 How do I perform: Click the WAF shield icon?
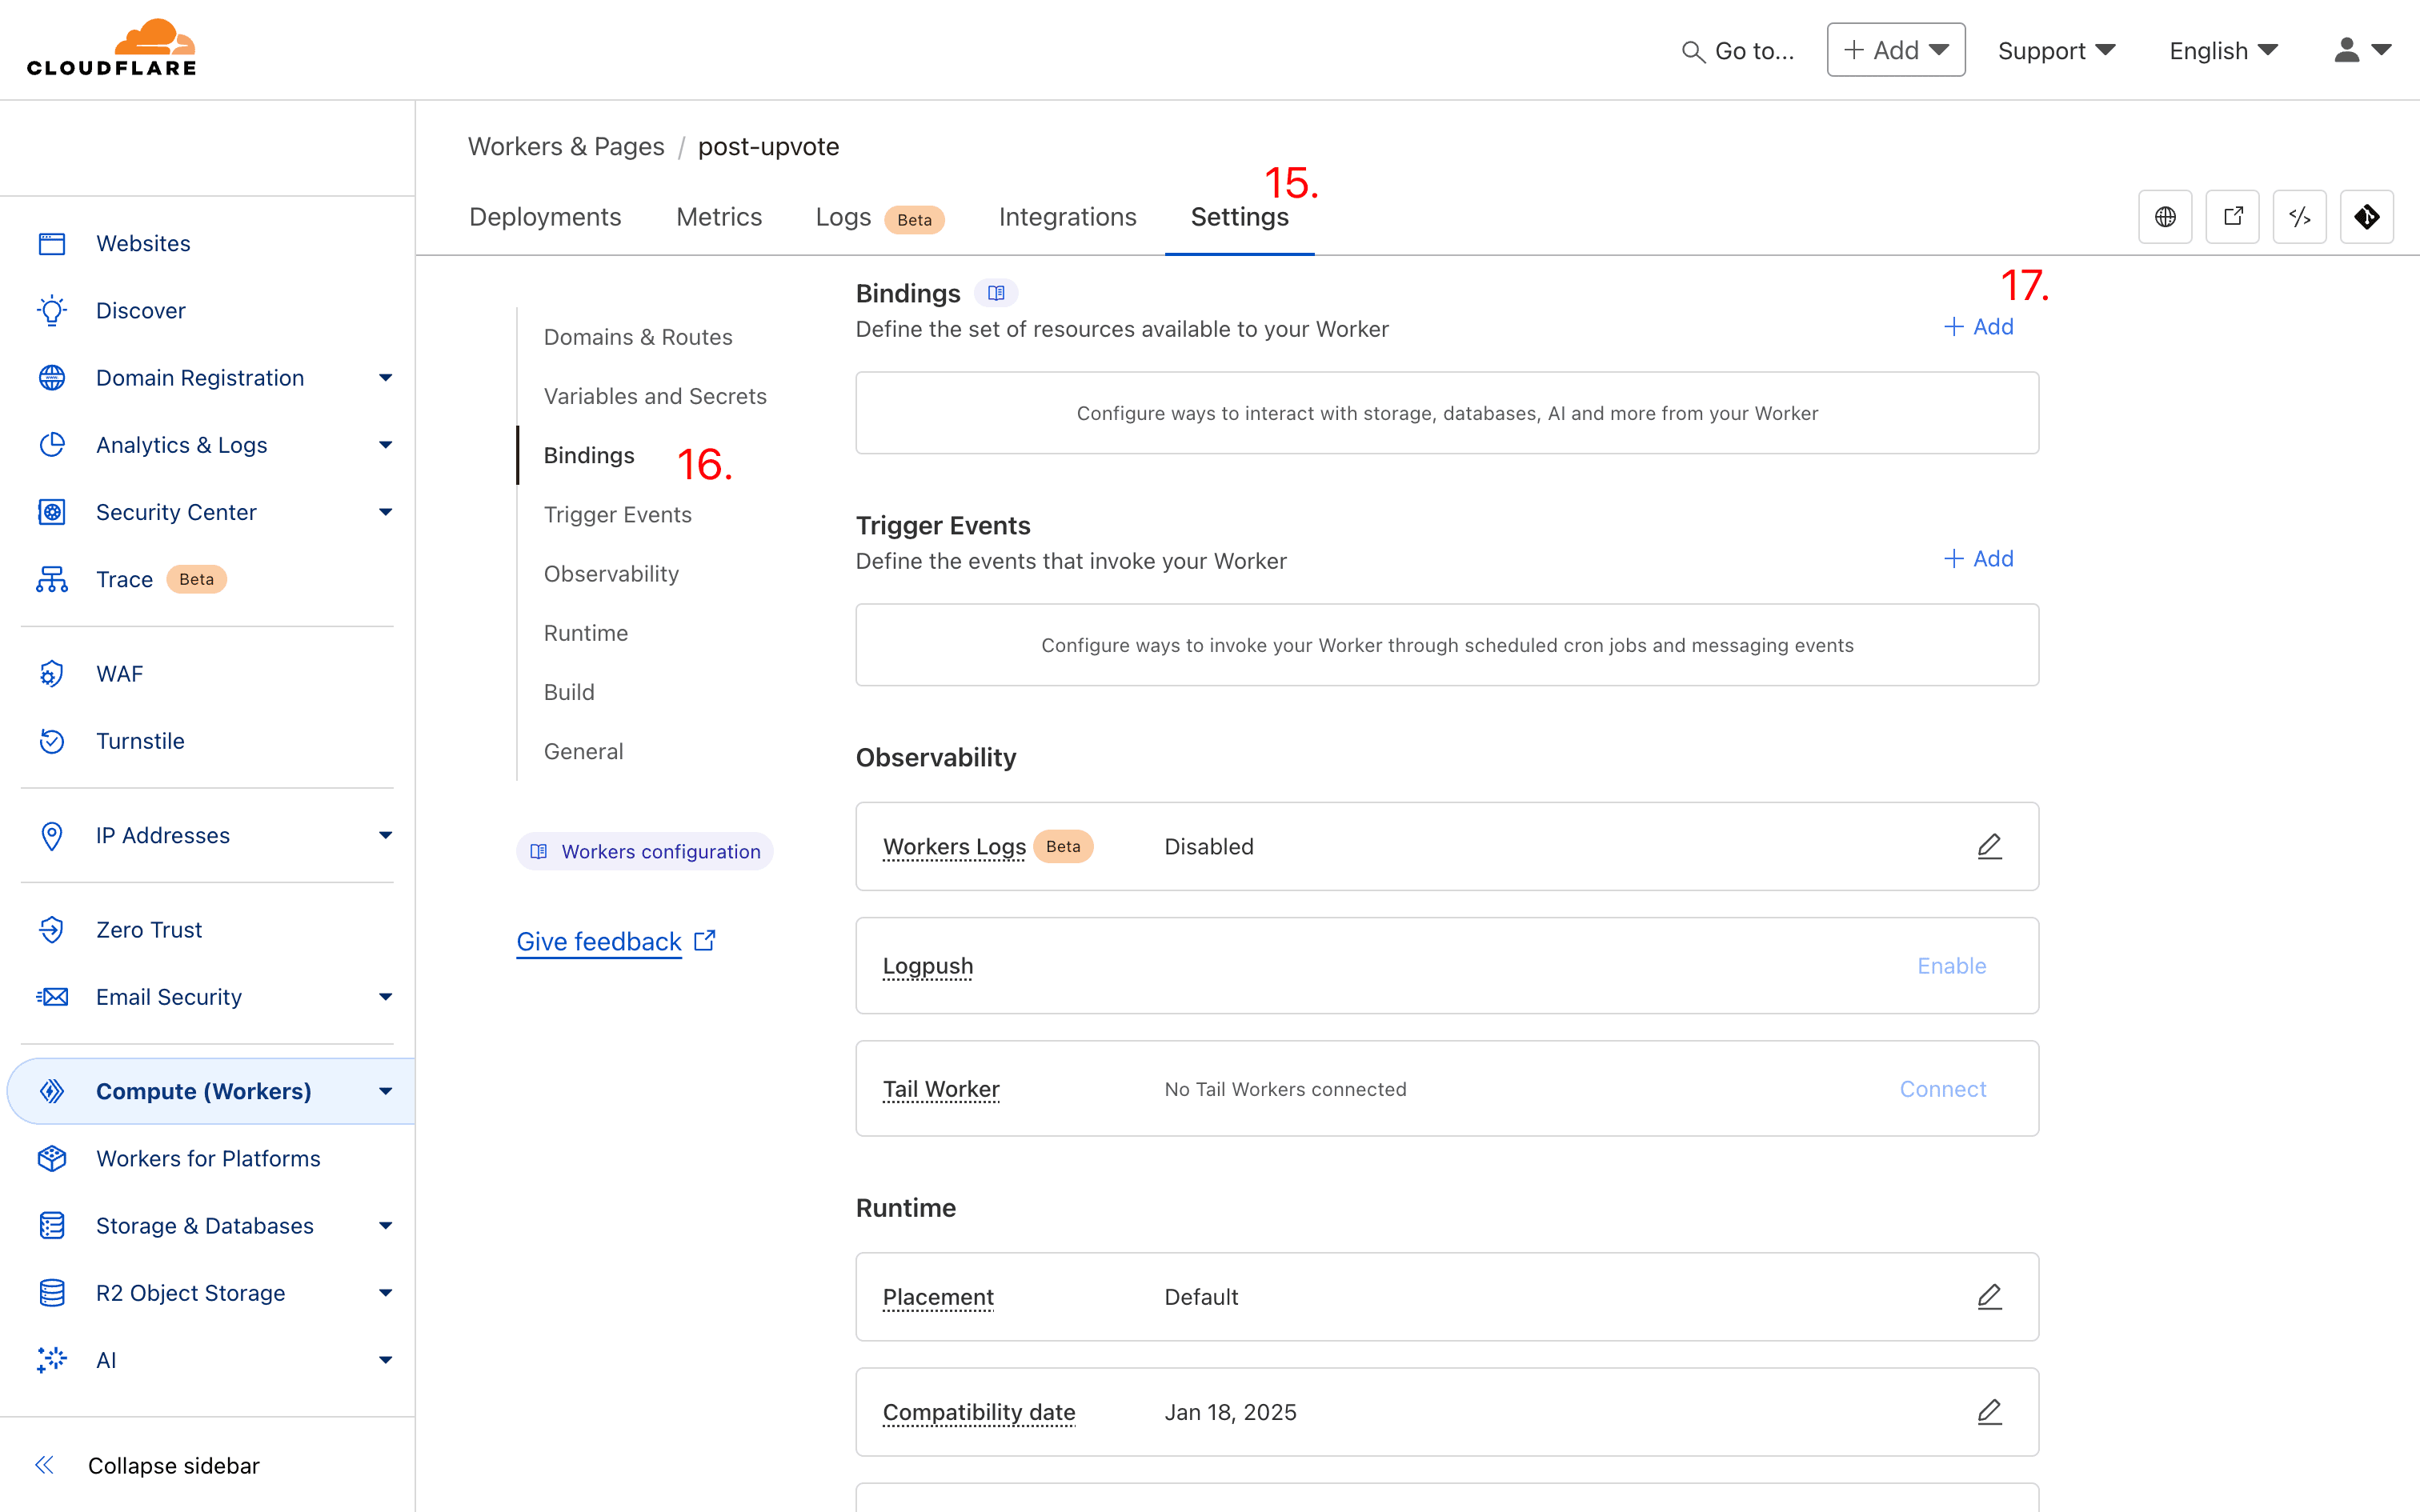(52, 673)
